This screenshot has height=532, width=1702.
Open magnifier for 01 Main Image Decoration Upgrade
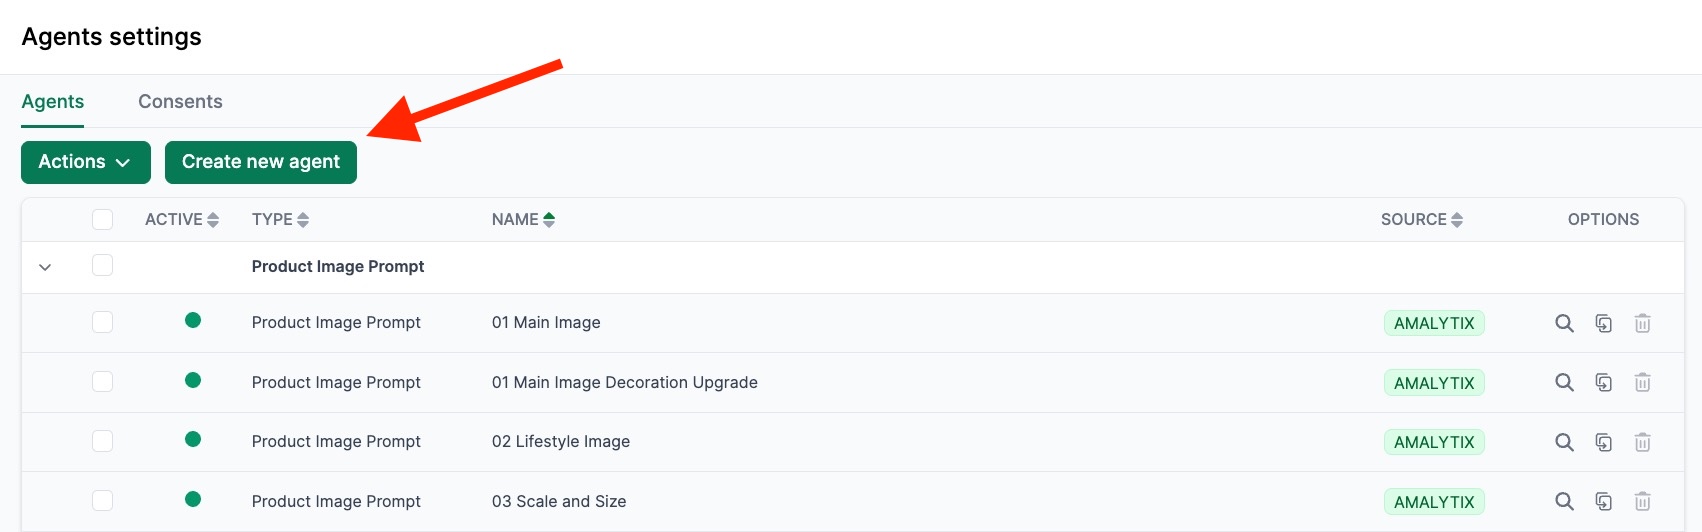[x=1564, y=382]
